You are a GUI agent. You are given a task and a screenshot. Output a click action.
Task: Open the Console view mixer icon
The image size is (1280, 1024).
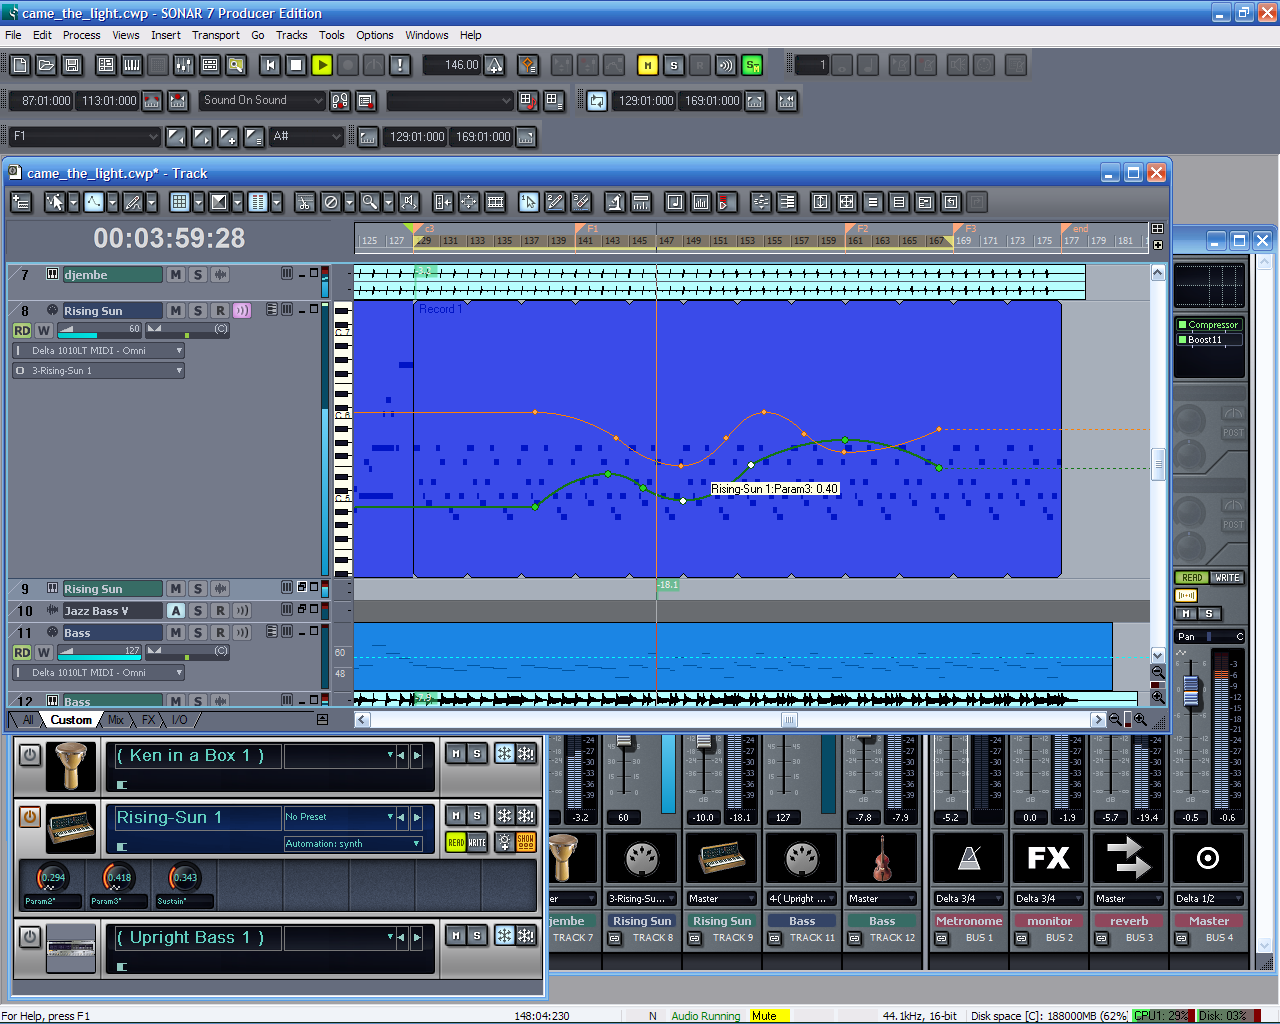[184, 65]
